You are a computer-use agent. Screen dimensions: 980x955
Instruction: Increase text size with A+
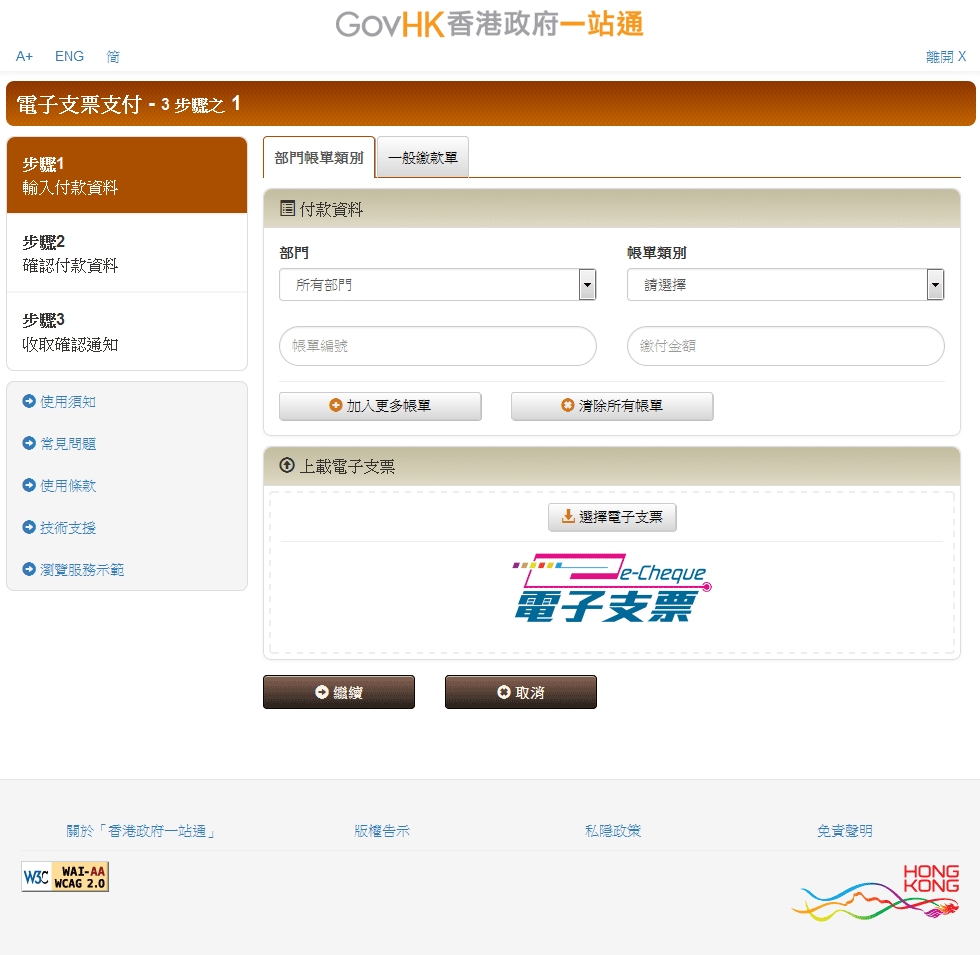tap(24, 56)
